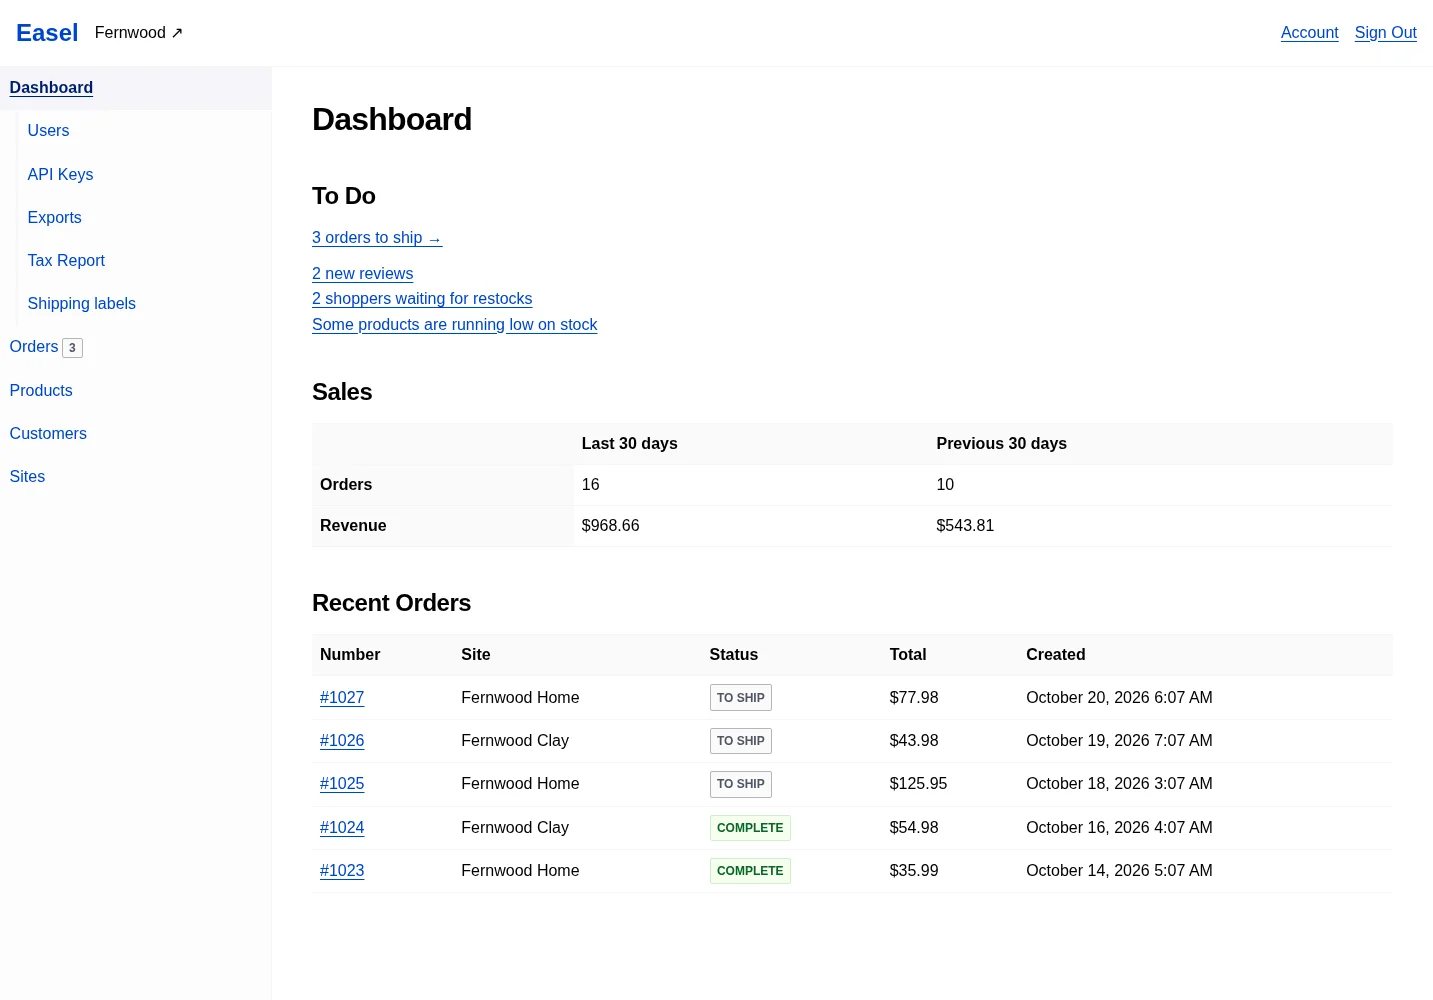The image size is (1433, 1000).
Task: Click Sign Out
Action: [1385, 33]
